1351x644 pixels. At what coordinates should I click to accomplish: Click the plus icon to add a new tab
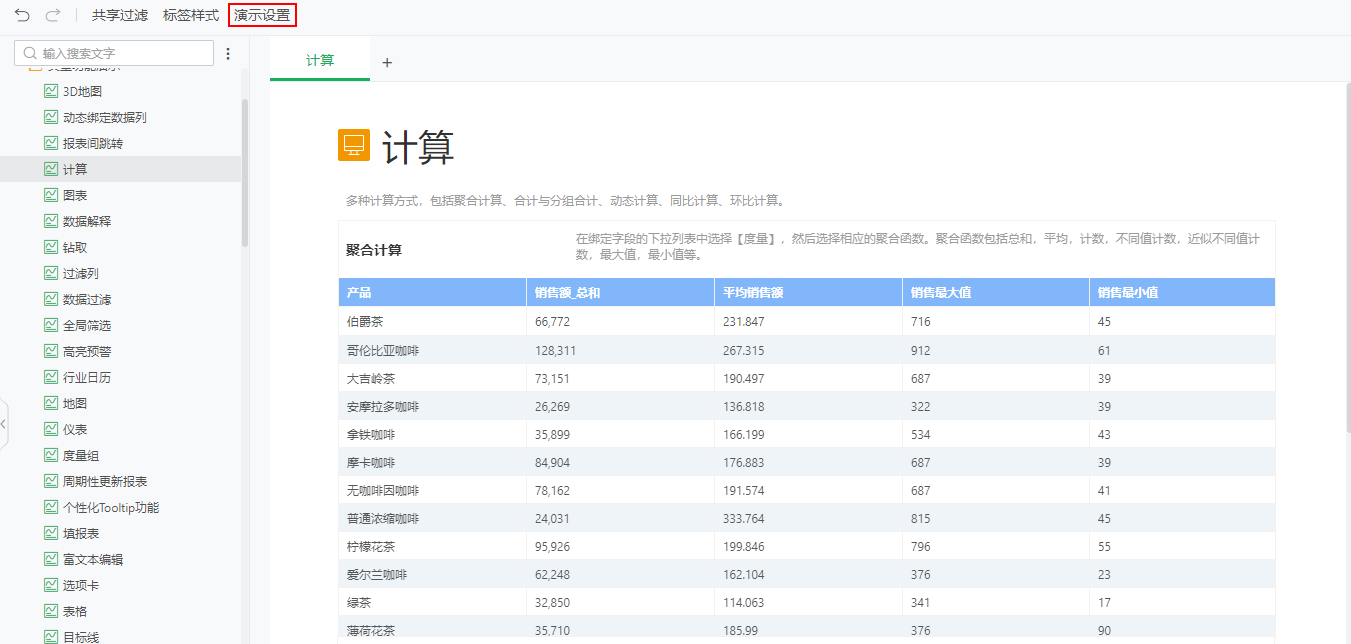point(387,60)
